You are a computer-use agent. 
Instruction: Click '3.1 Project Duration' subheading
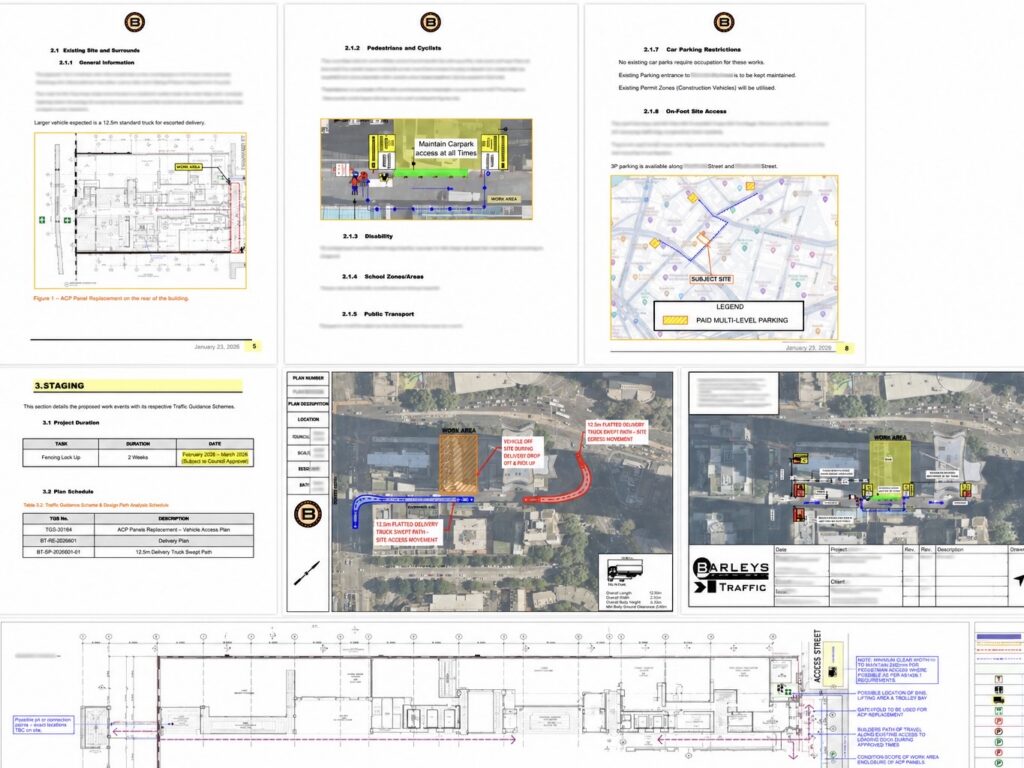pos(71,423)
